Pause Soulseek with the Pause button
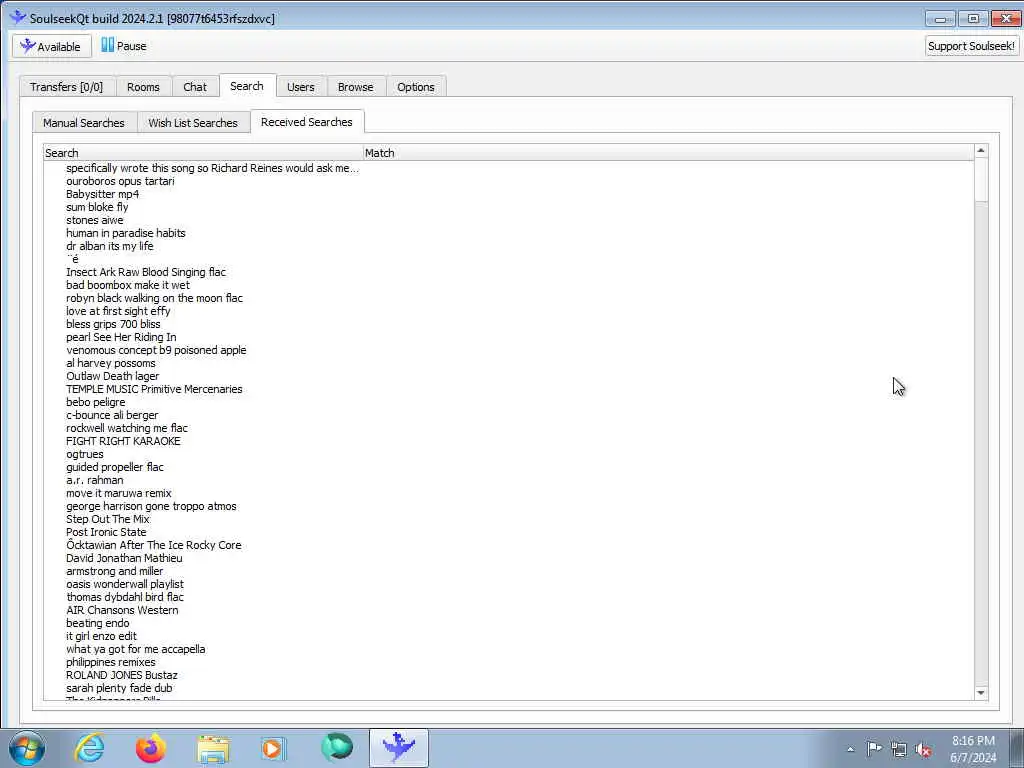This screenshot has height=768, width=1024. [123, 46]
